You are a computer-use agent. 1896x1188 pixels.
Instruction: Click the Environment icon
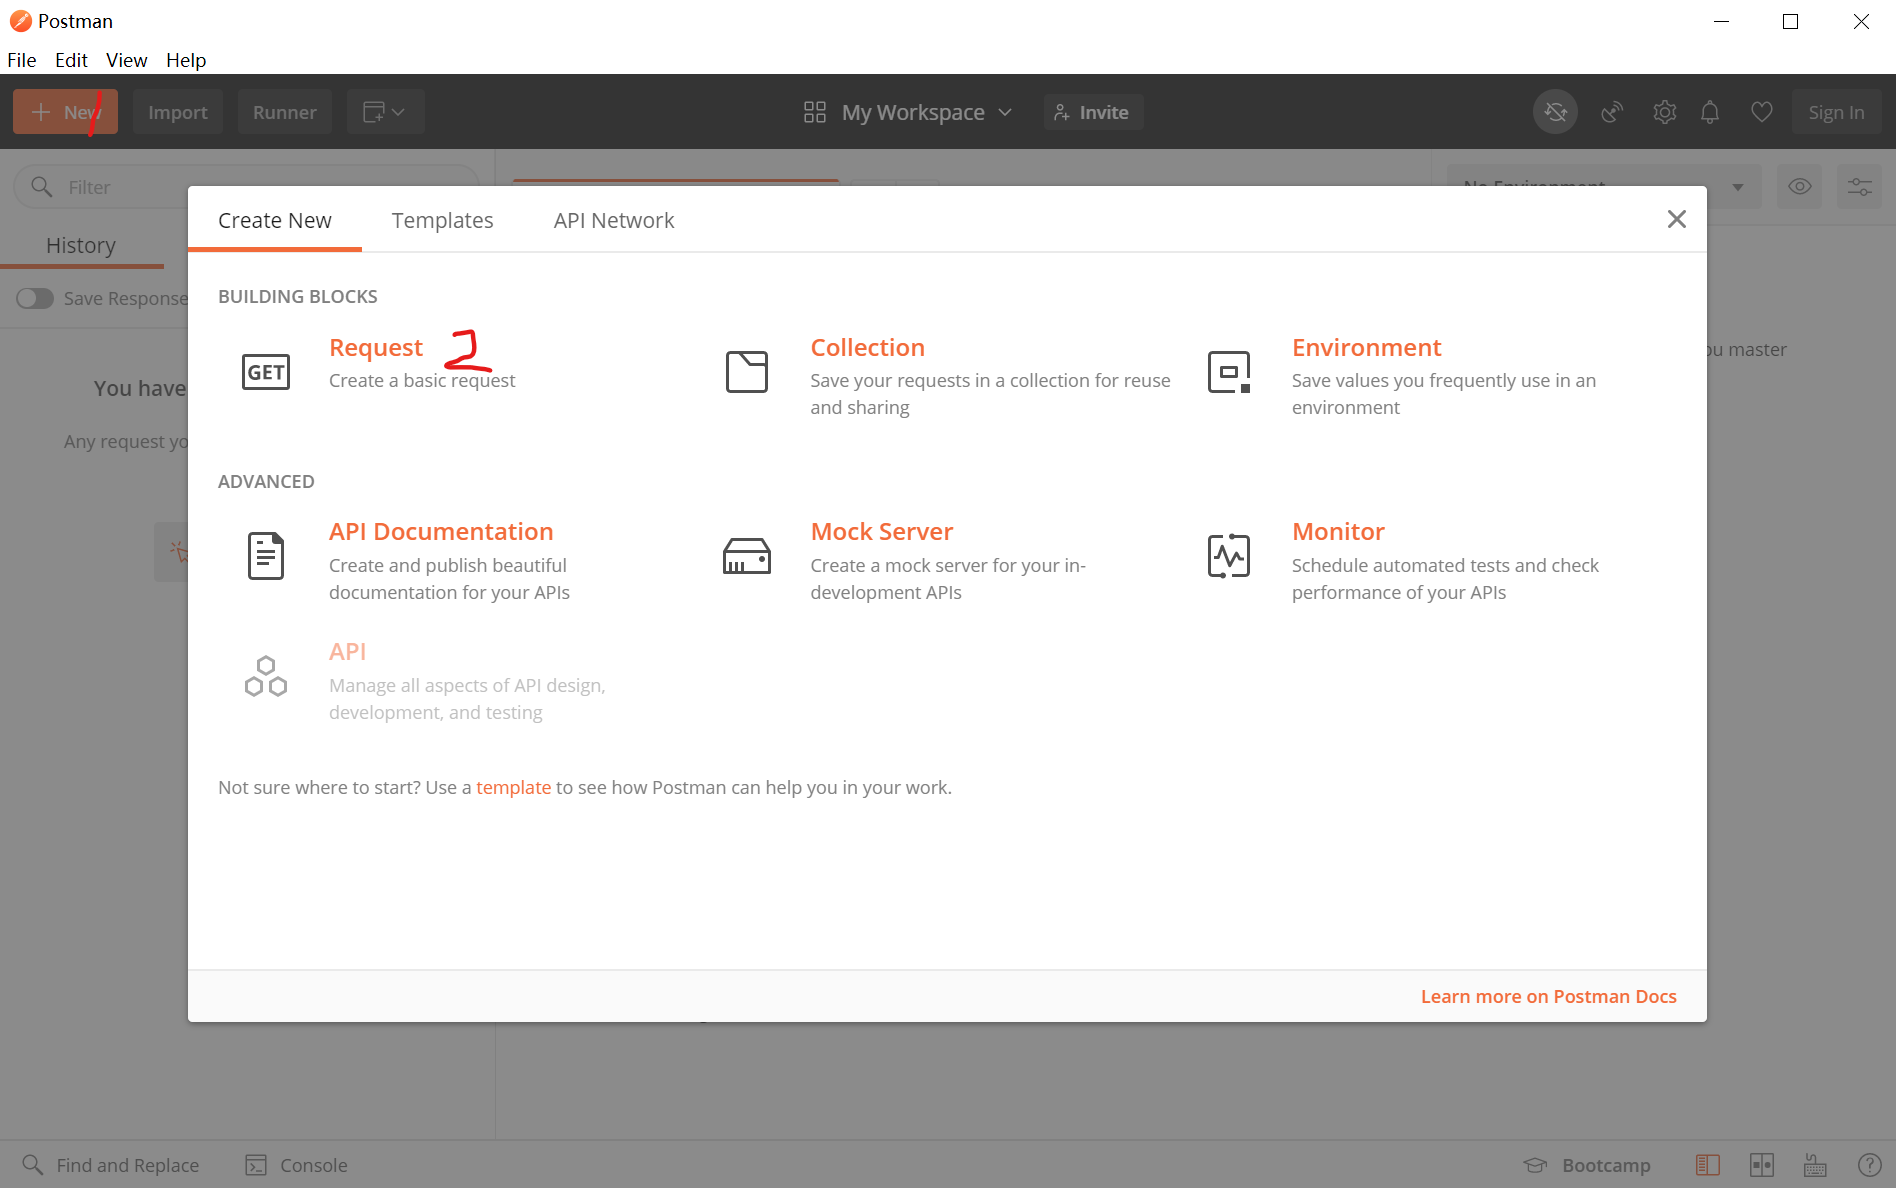pyautogui.click(x=1228, y=372)
